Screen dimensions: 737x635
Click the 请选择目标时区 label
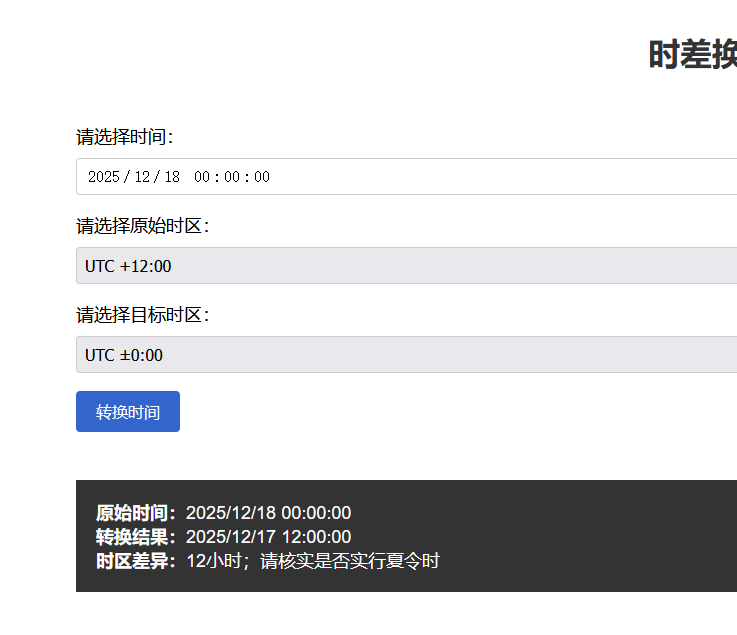pos(142,314)
